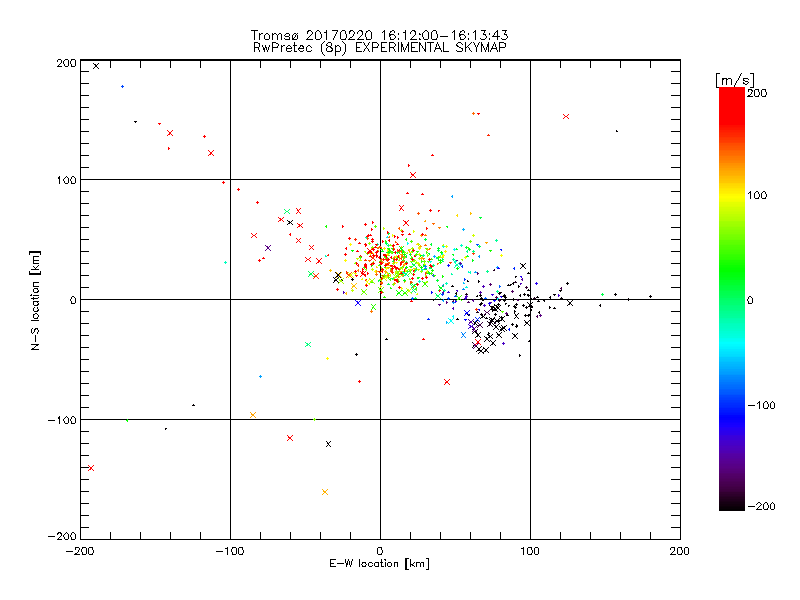Click the x-axis '-200' tick label
This screenshot has width=800, height=600.
pyautogui.click(x=80, y=552)
